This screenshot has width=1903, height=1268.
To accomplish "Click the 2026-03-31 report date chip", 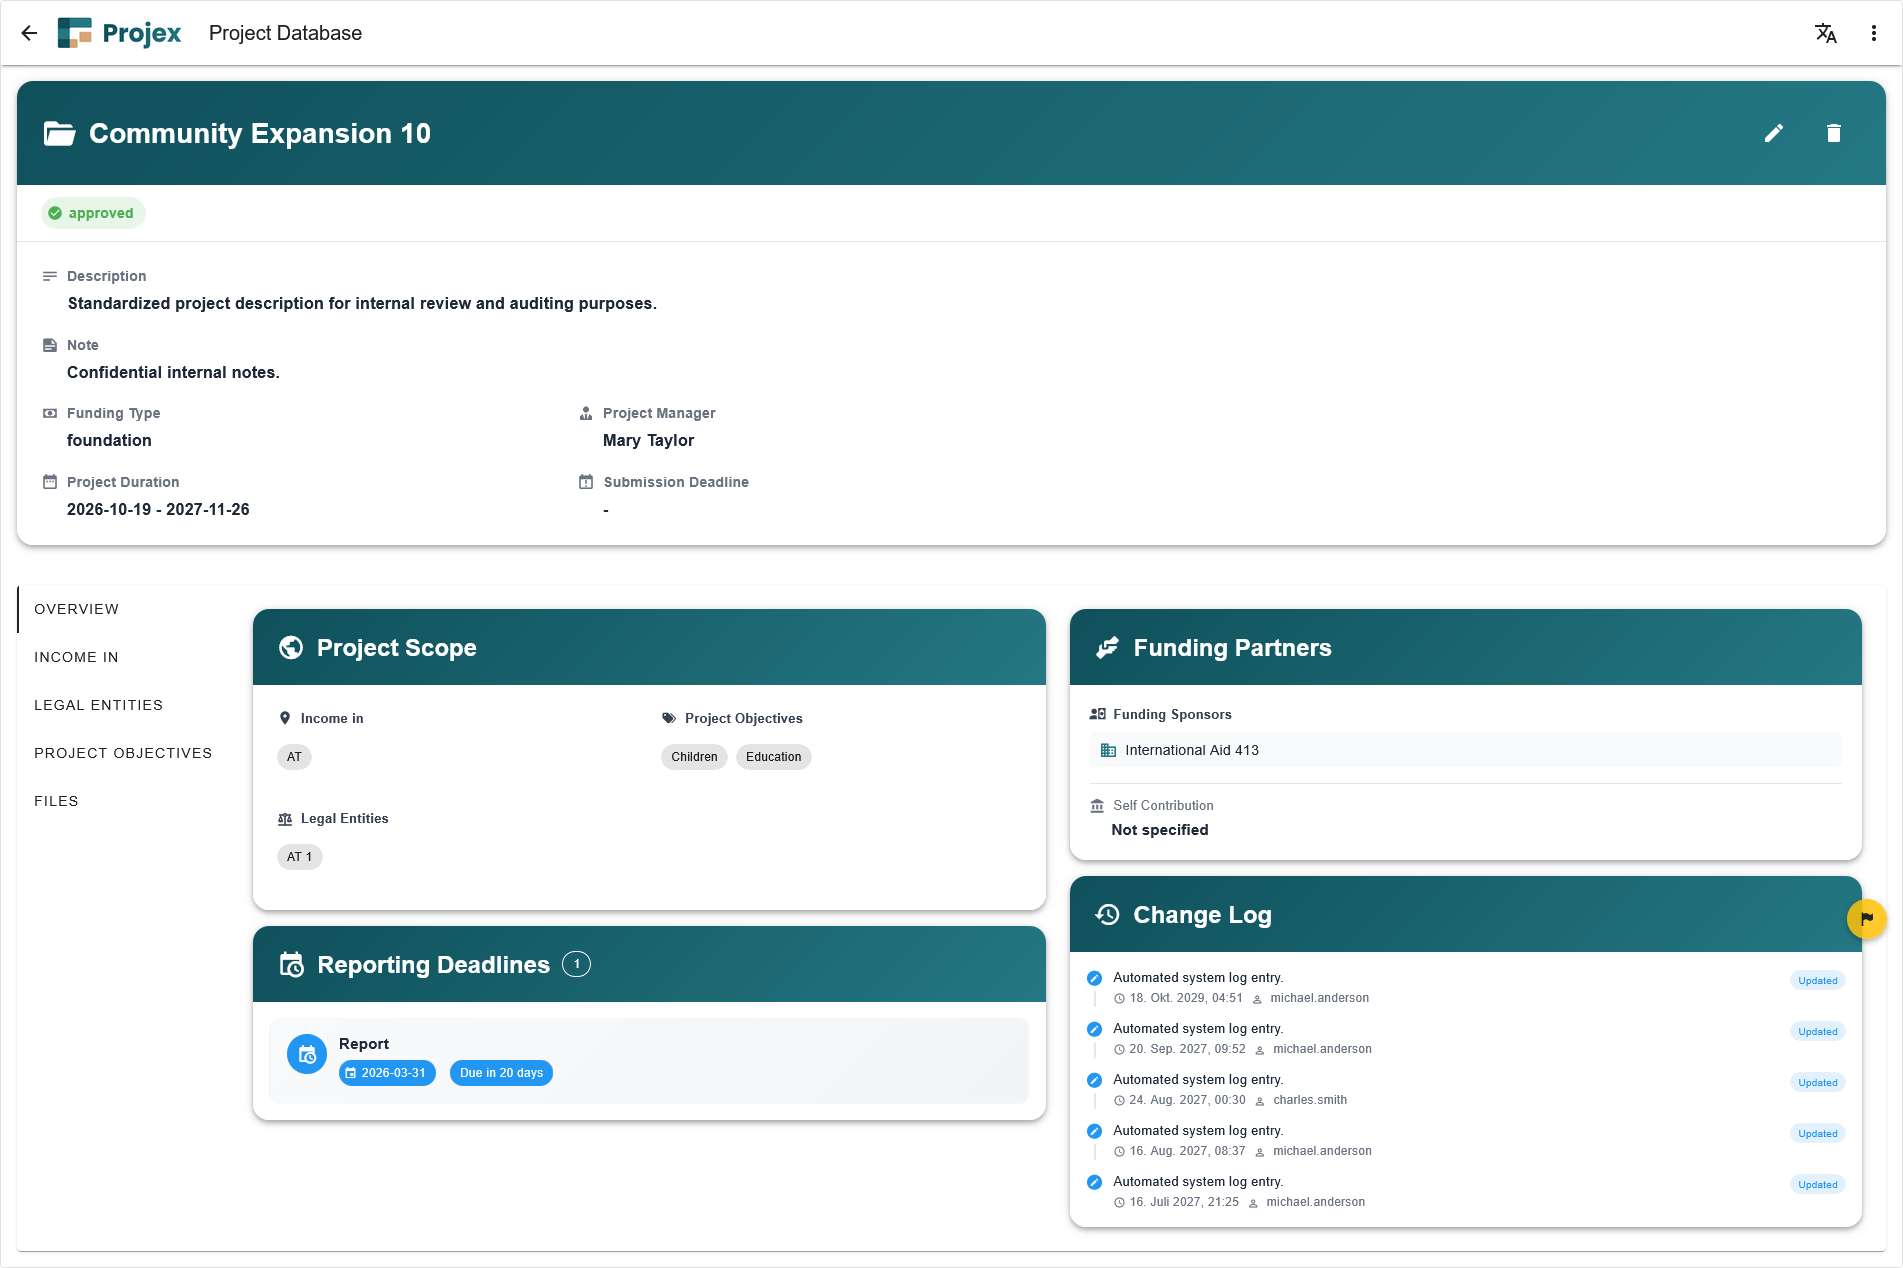I will point(387,1073).
